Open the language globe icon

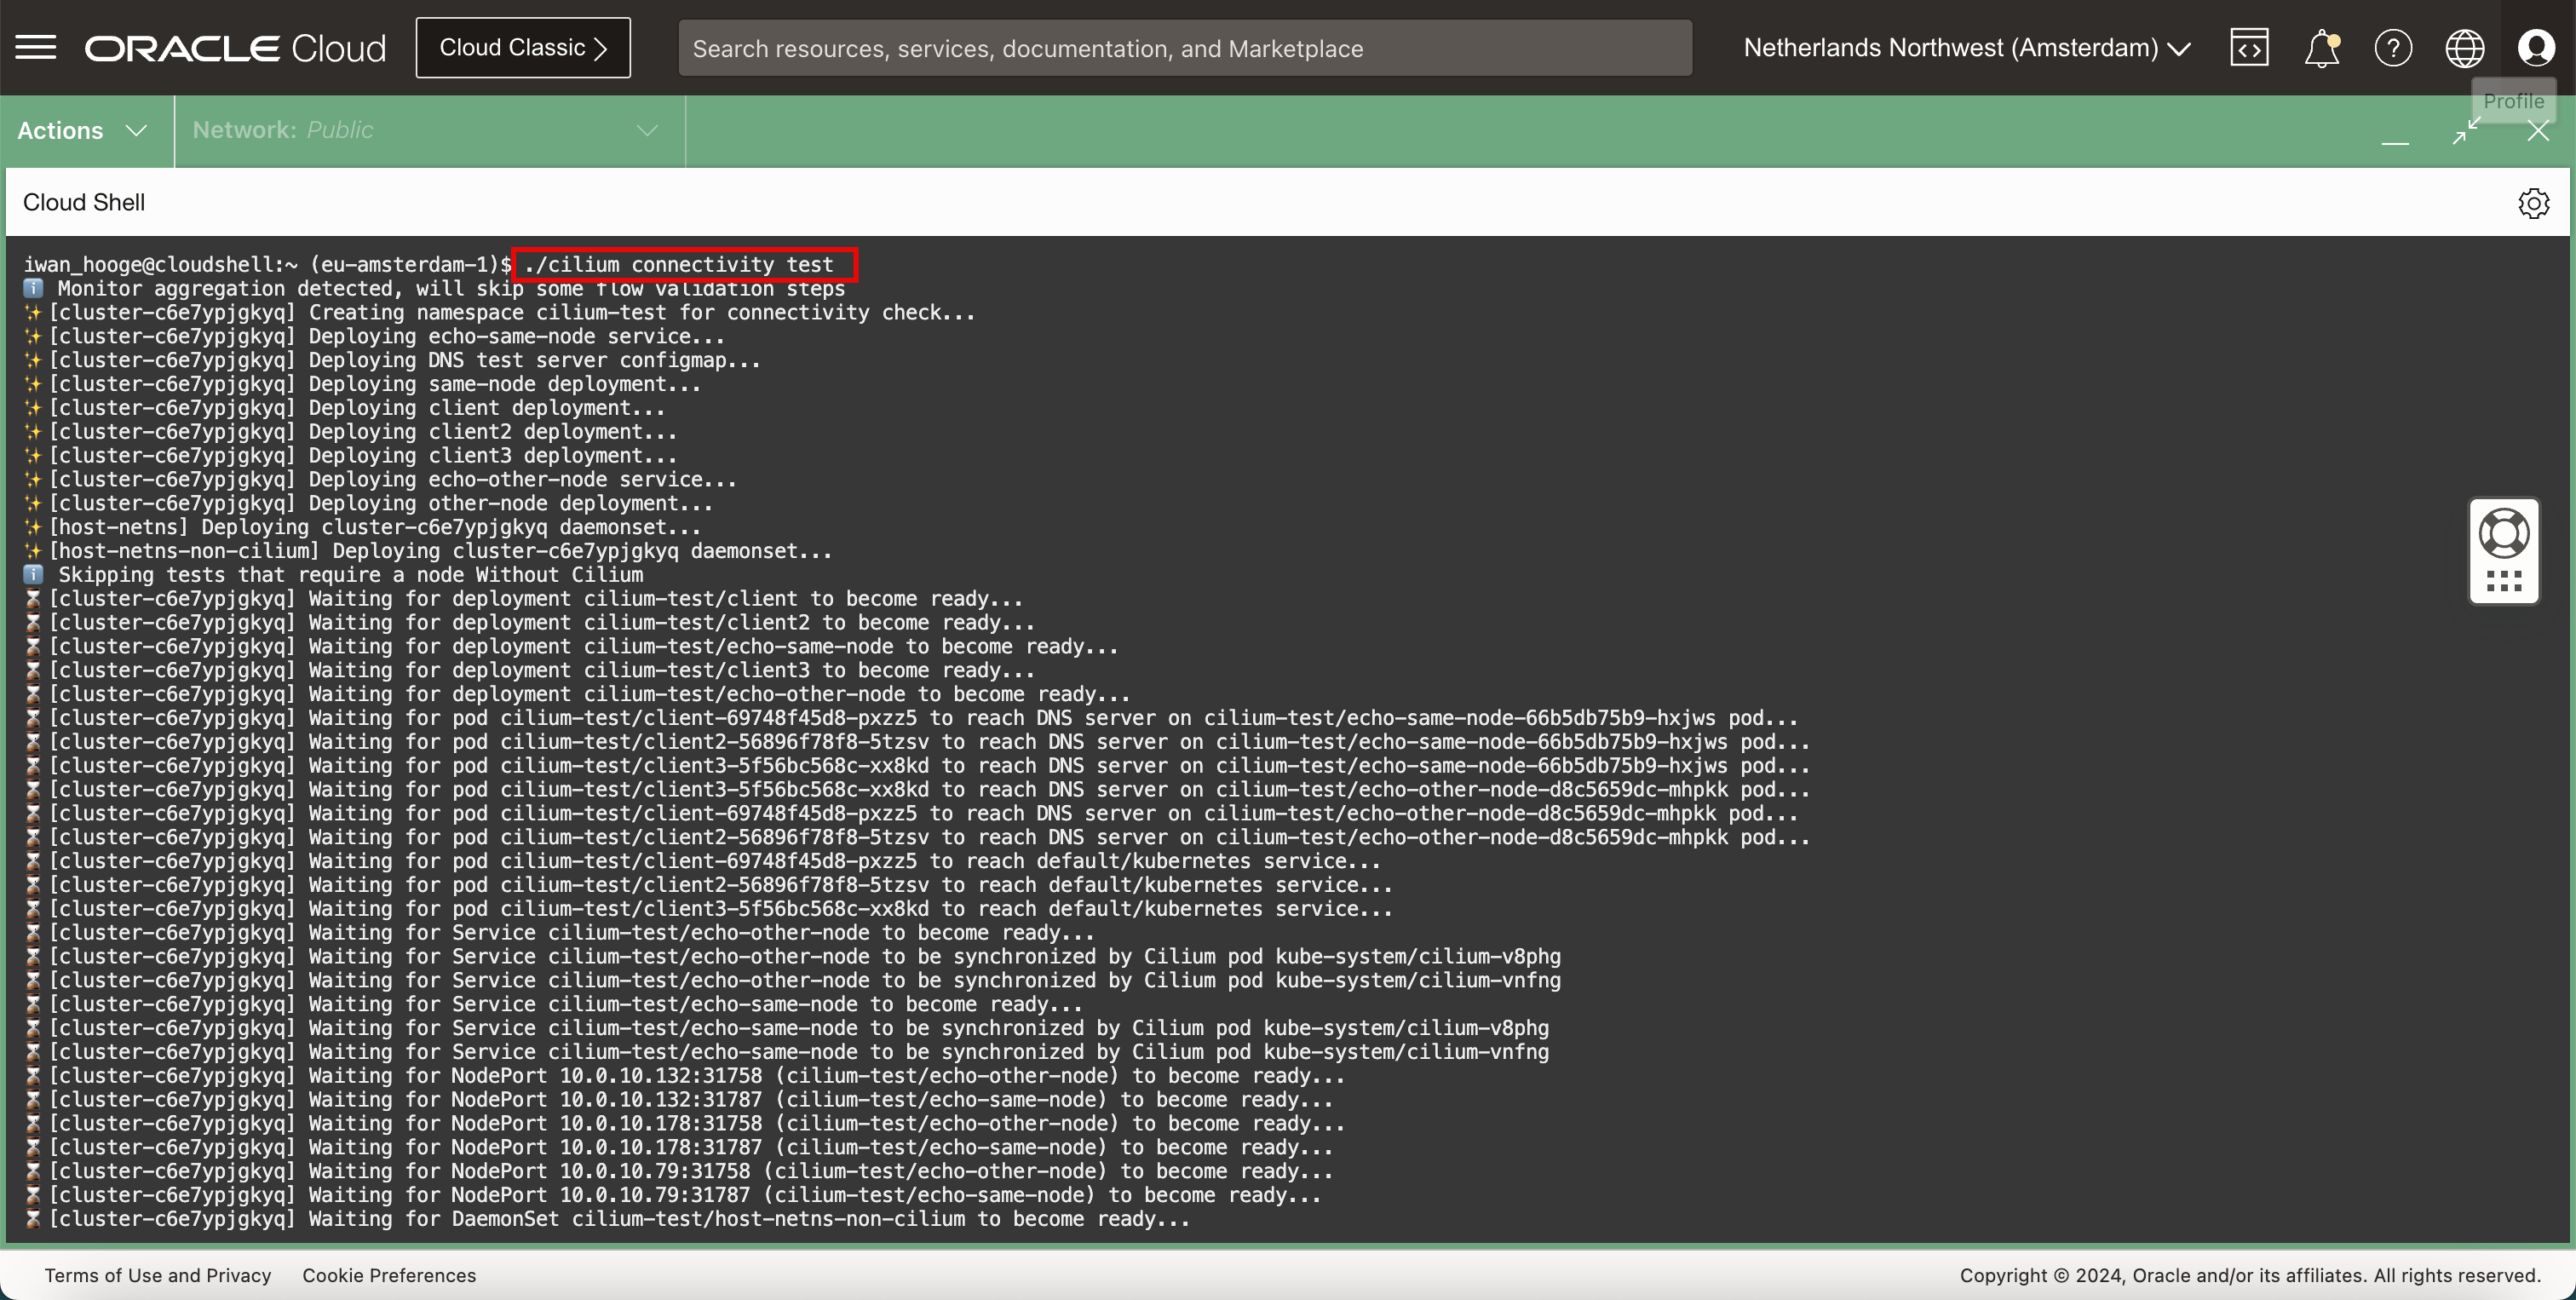point(2464,47)
